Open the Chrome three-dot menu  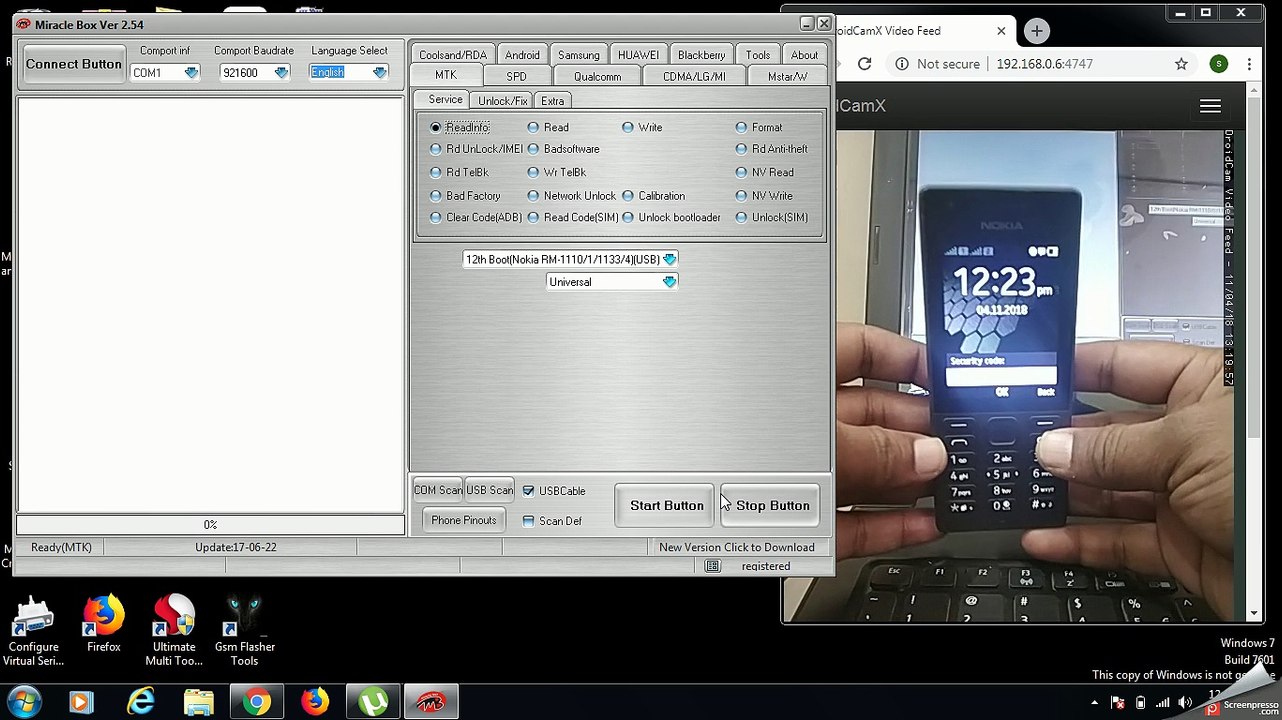pos(1249,64)
